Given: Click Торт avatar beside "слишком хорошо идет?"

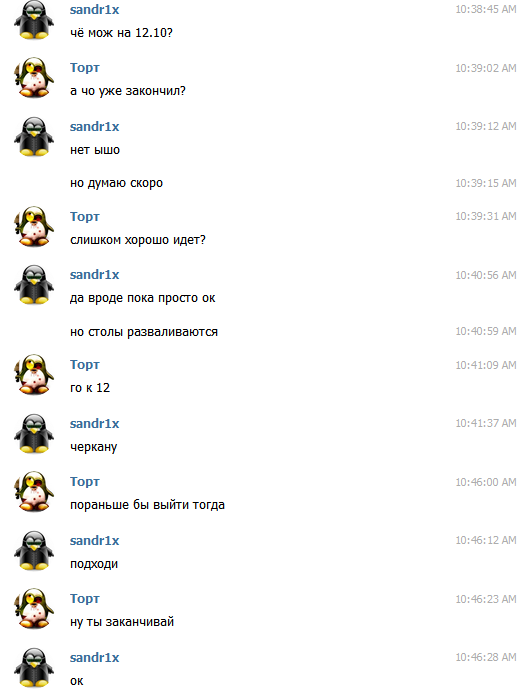Looking at the screenshot, I should pyautogui.click(x=34, y=226).
